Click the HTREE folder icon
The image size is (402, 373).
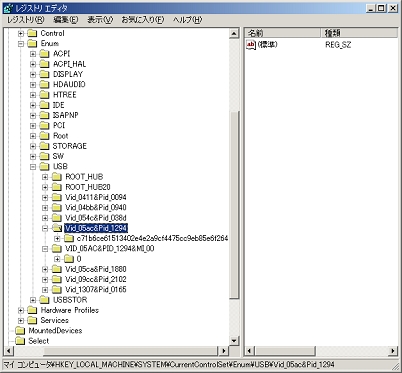(44, 95)
